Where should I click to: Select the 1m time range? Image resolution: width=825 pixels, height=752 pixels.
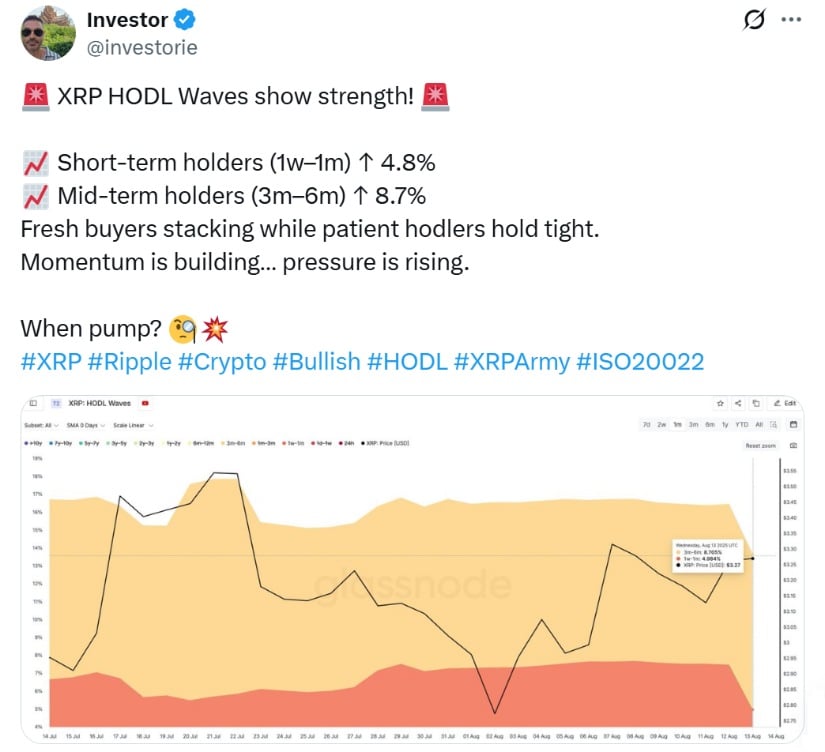678,424
